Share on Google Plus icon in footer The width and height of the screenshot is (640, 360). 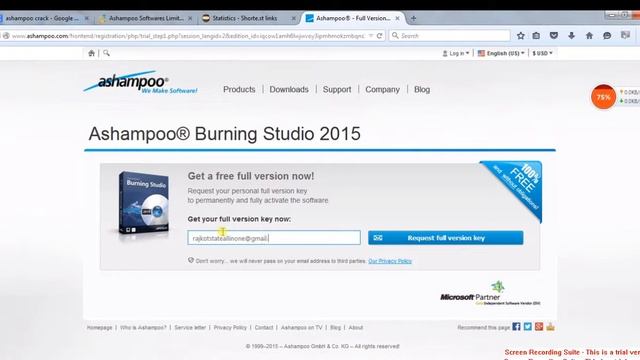click(x=539, y=327)
